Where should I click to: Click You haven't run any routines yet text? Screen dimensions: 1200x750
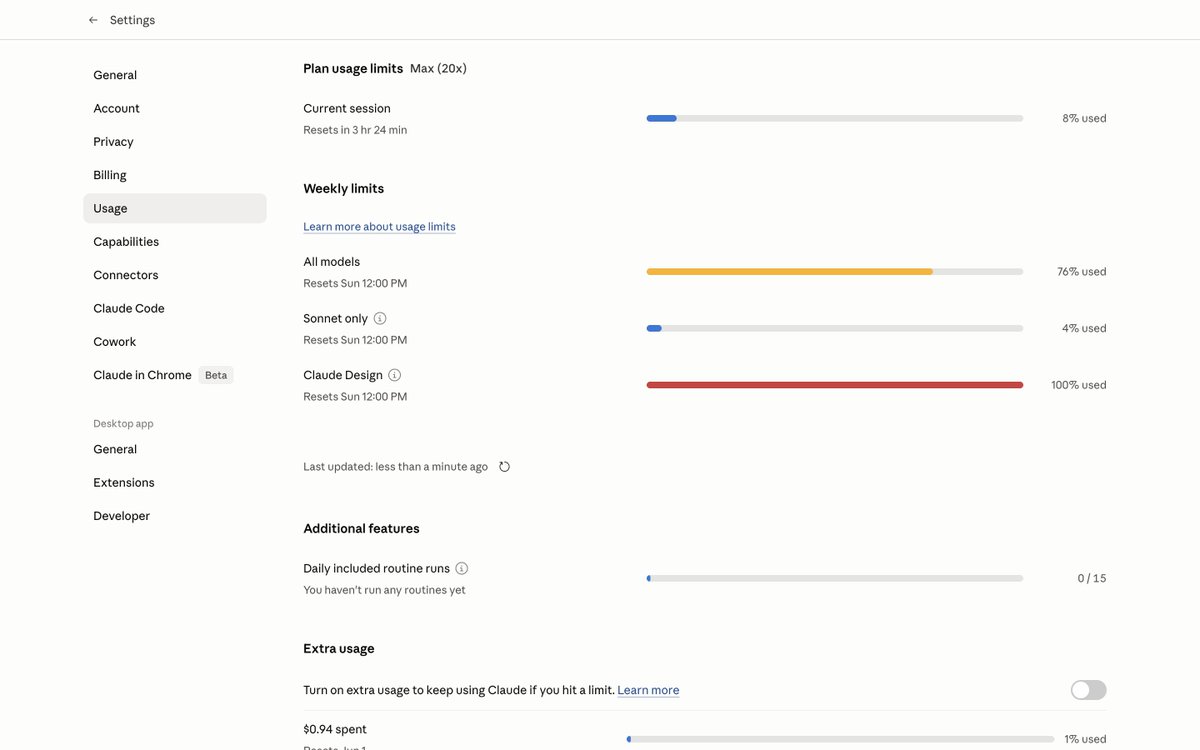tap(384, 590)
